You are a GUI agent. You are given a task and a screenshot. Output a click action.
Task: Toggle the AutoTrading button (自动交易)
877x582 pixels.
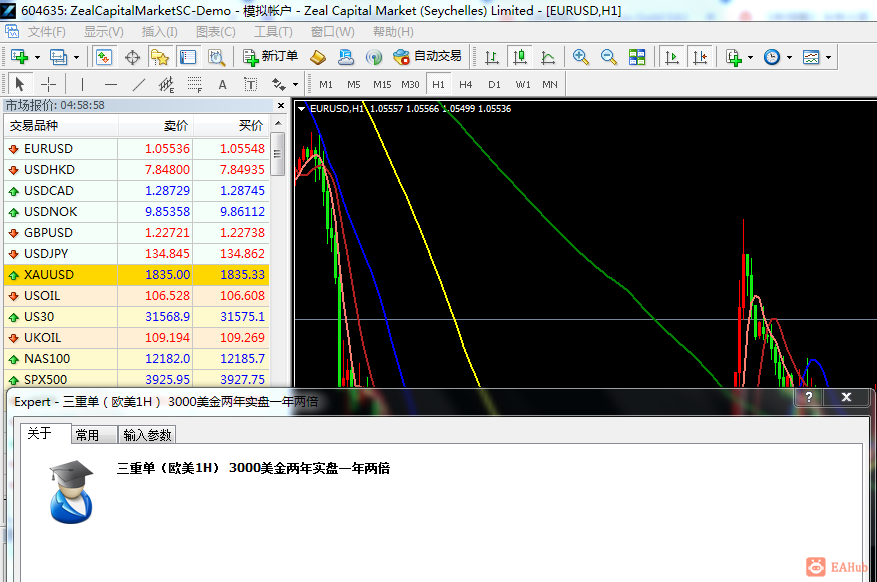coord(428,57)
